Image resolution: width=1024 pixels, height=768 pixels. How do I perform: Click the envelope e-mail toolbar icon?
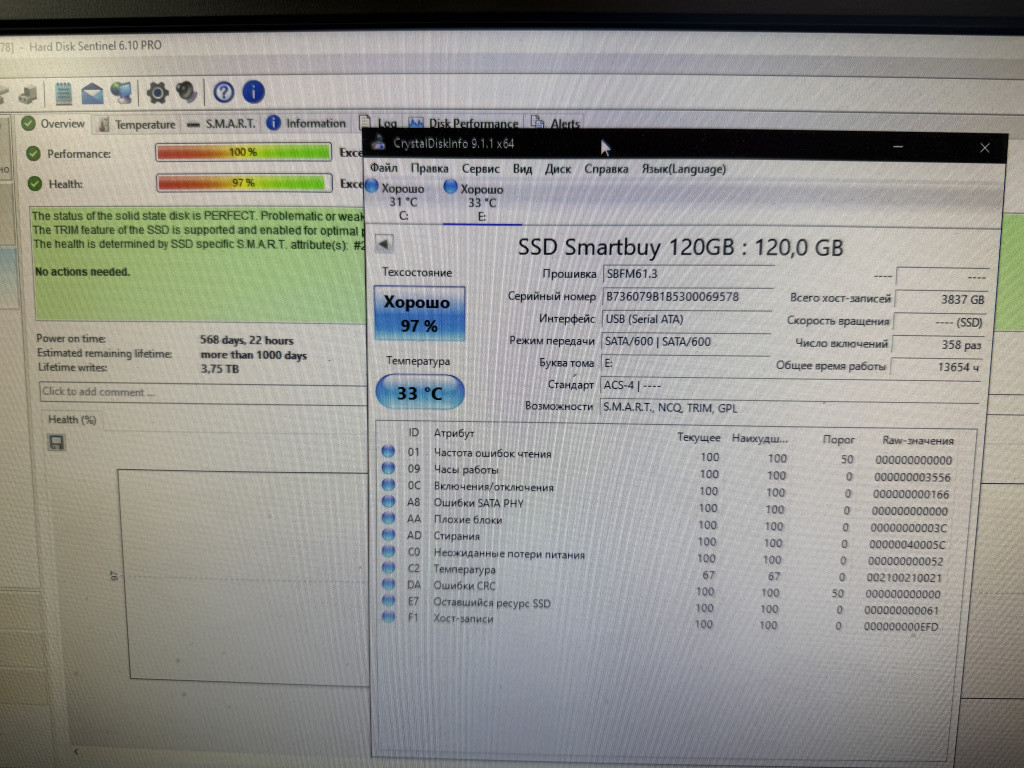coord(93,93)
